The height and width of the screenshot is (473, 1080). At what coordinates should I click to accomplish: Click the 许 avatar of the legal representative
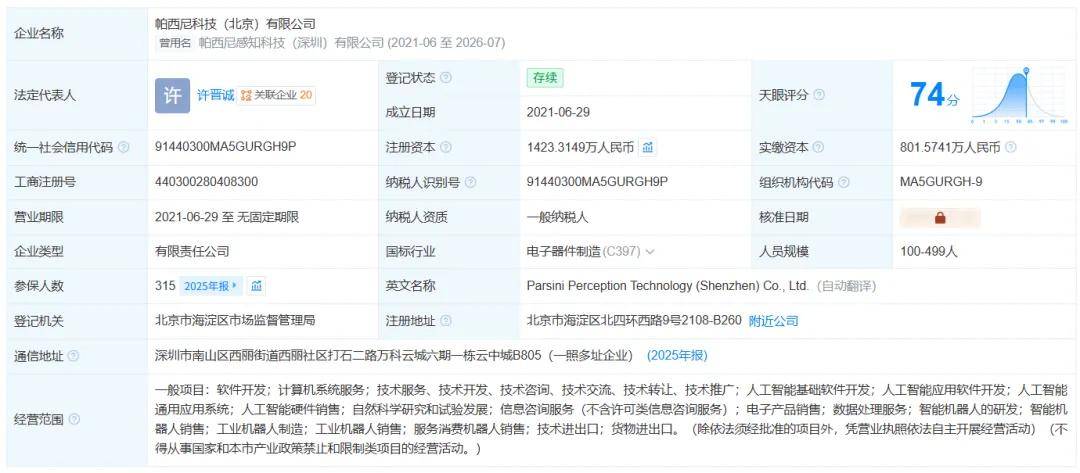click(x=172, y=95)
